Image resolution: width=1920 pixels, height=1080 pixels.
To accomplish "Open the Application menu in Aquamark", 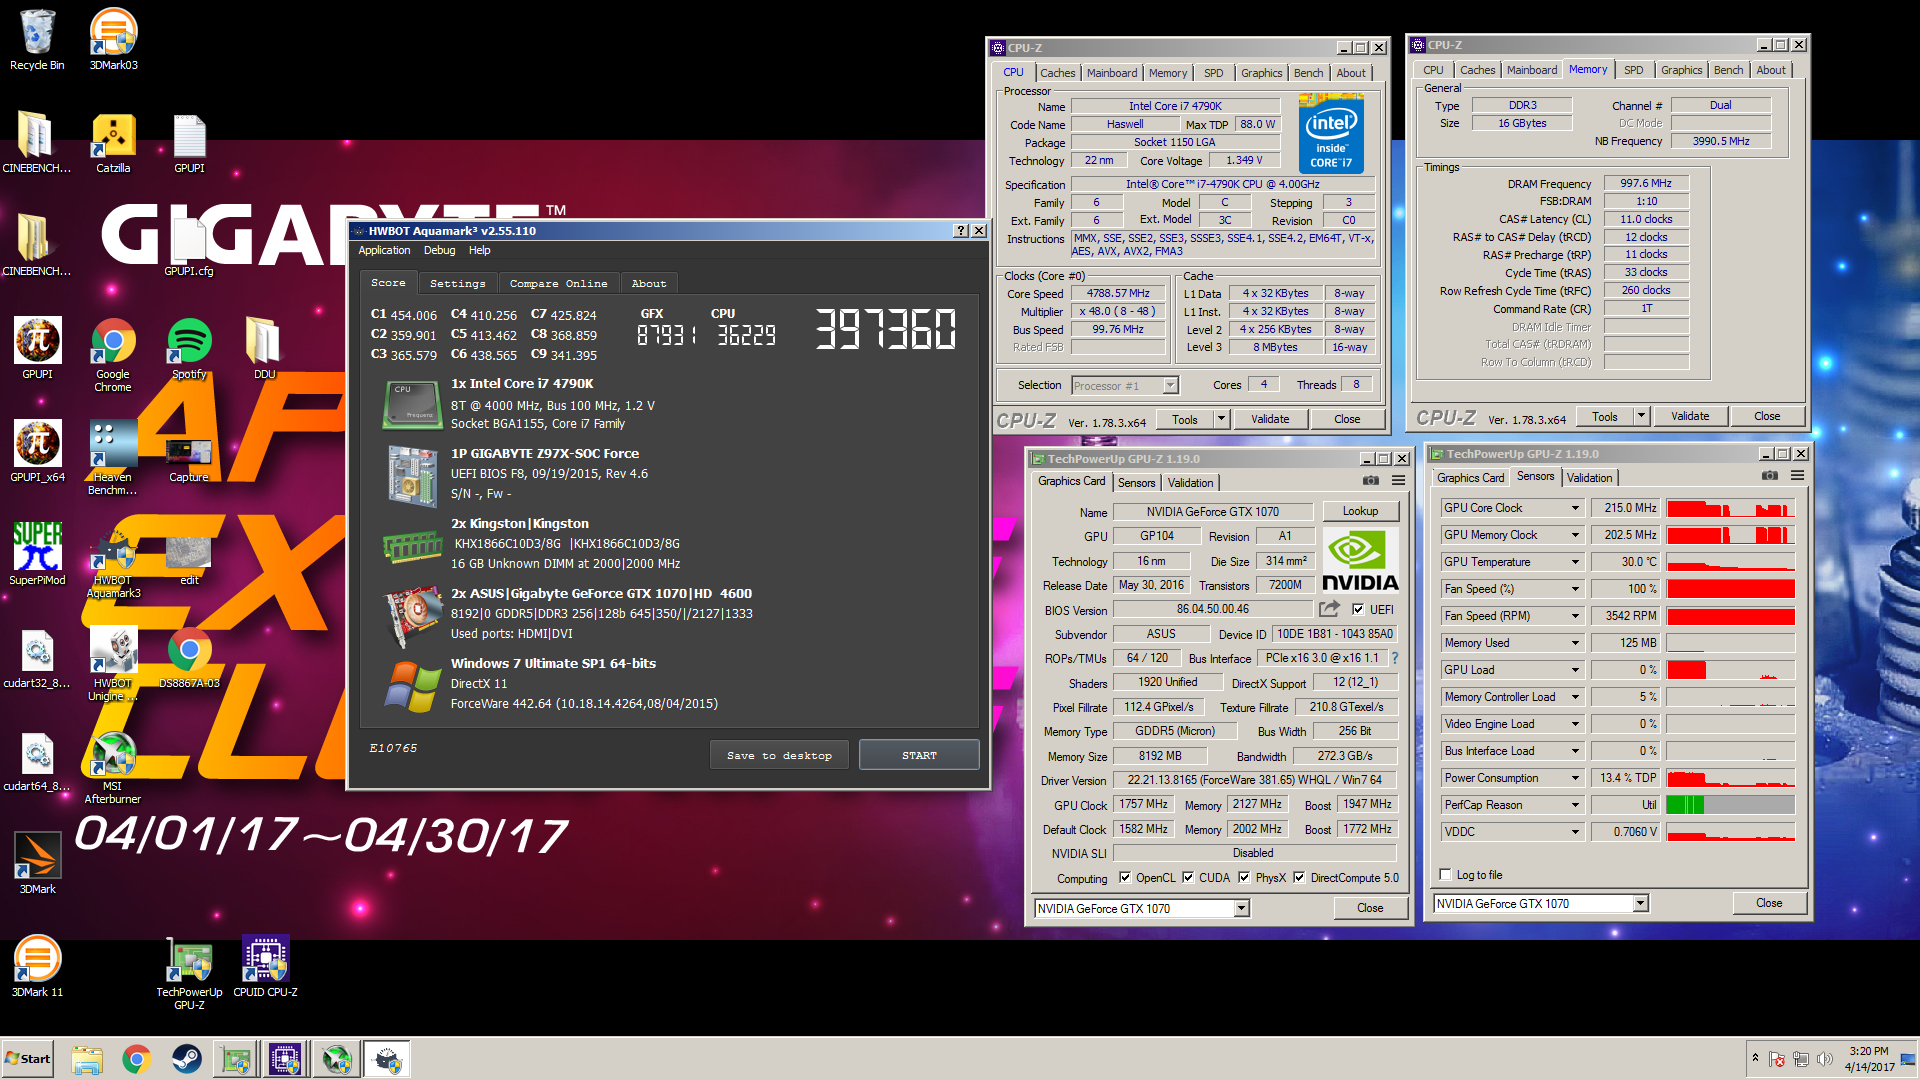I will [384, 250].
